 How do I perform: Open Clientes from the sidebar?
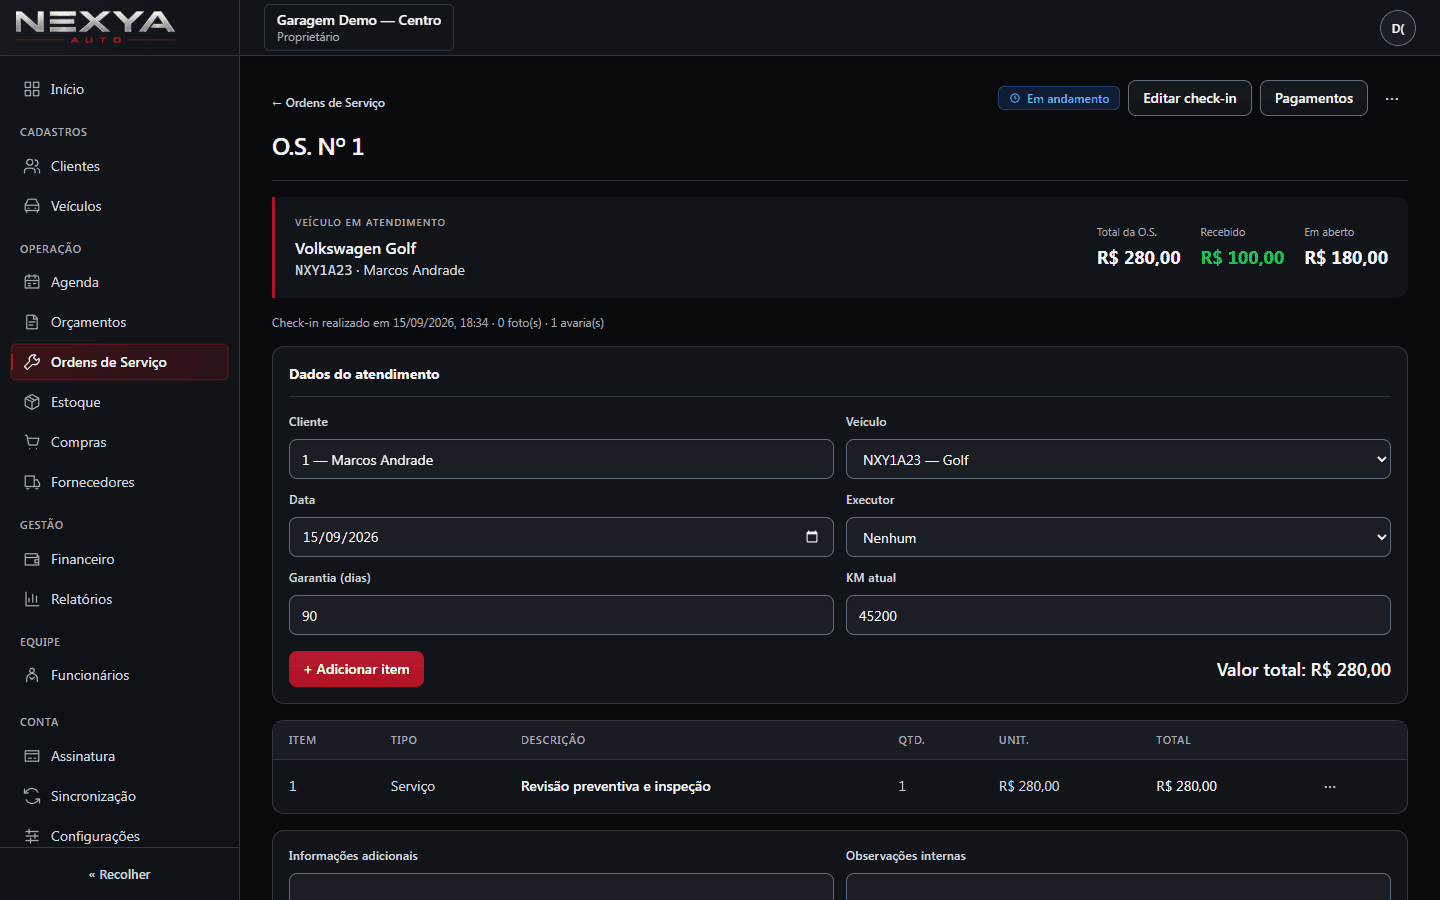point(120,166)
